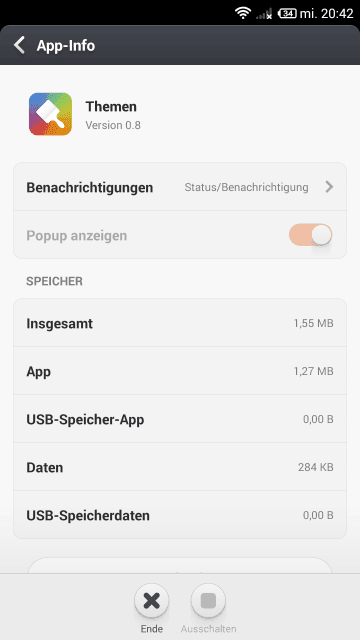Tap the Ende label

[x=151, y=629]
